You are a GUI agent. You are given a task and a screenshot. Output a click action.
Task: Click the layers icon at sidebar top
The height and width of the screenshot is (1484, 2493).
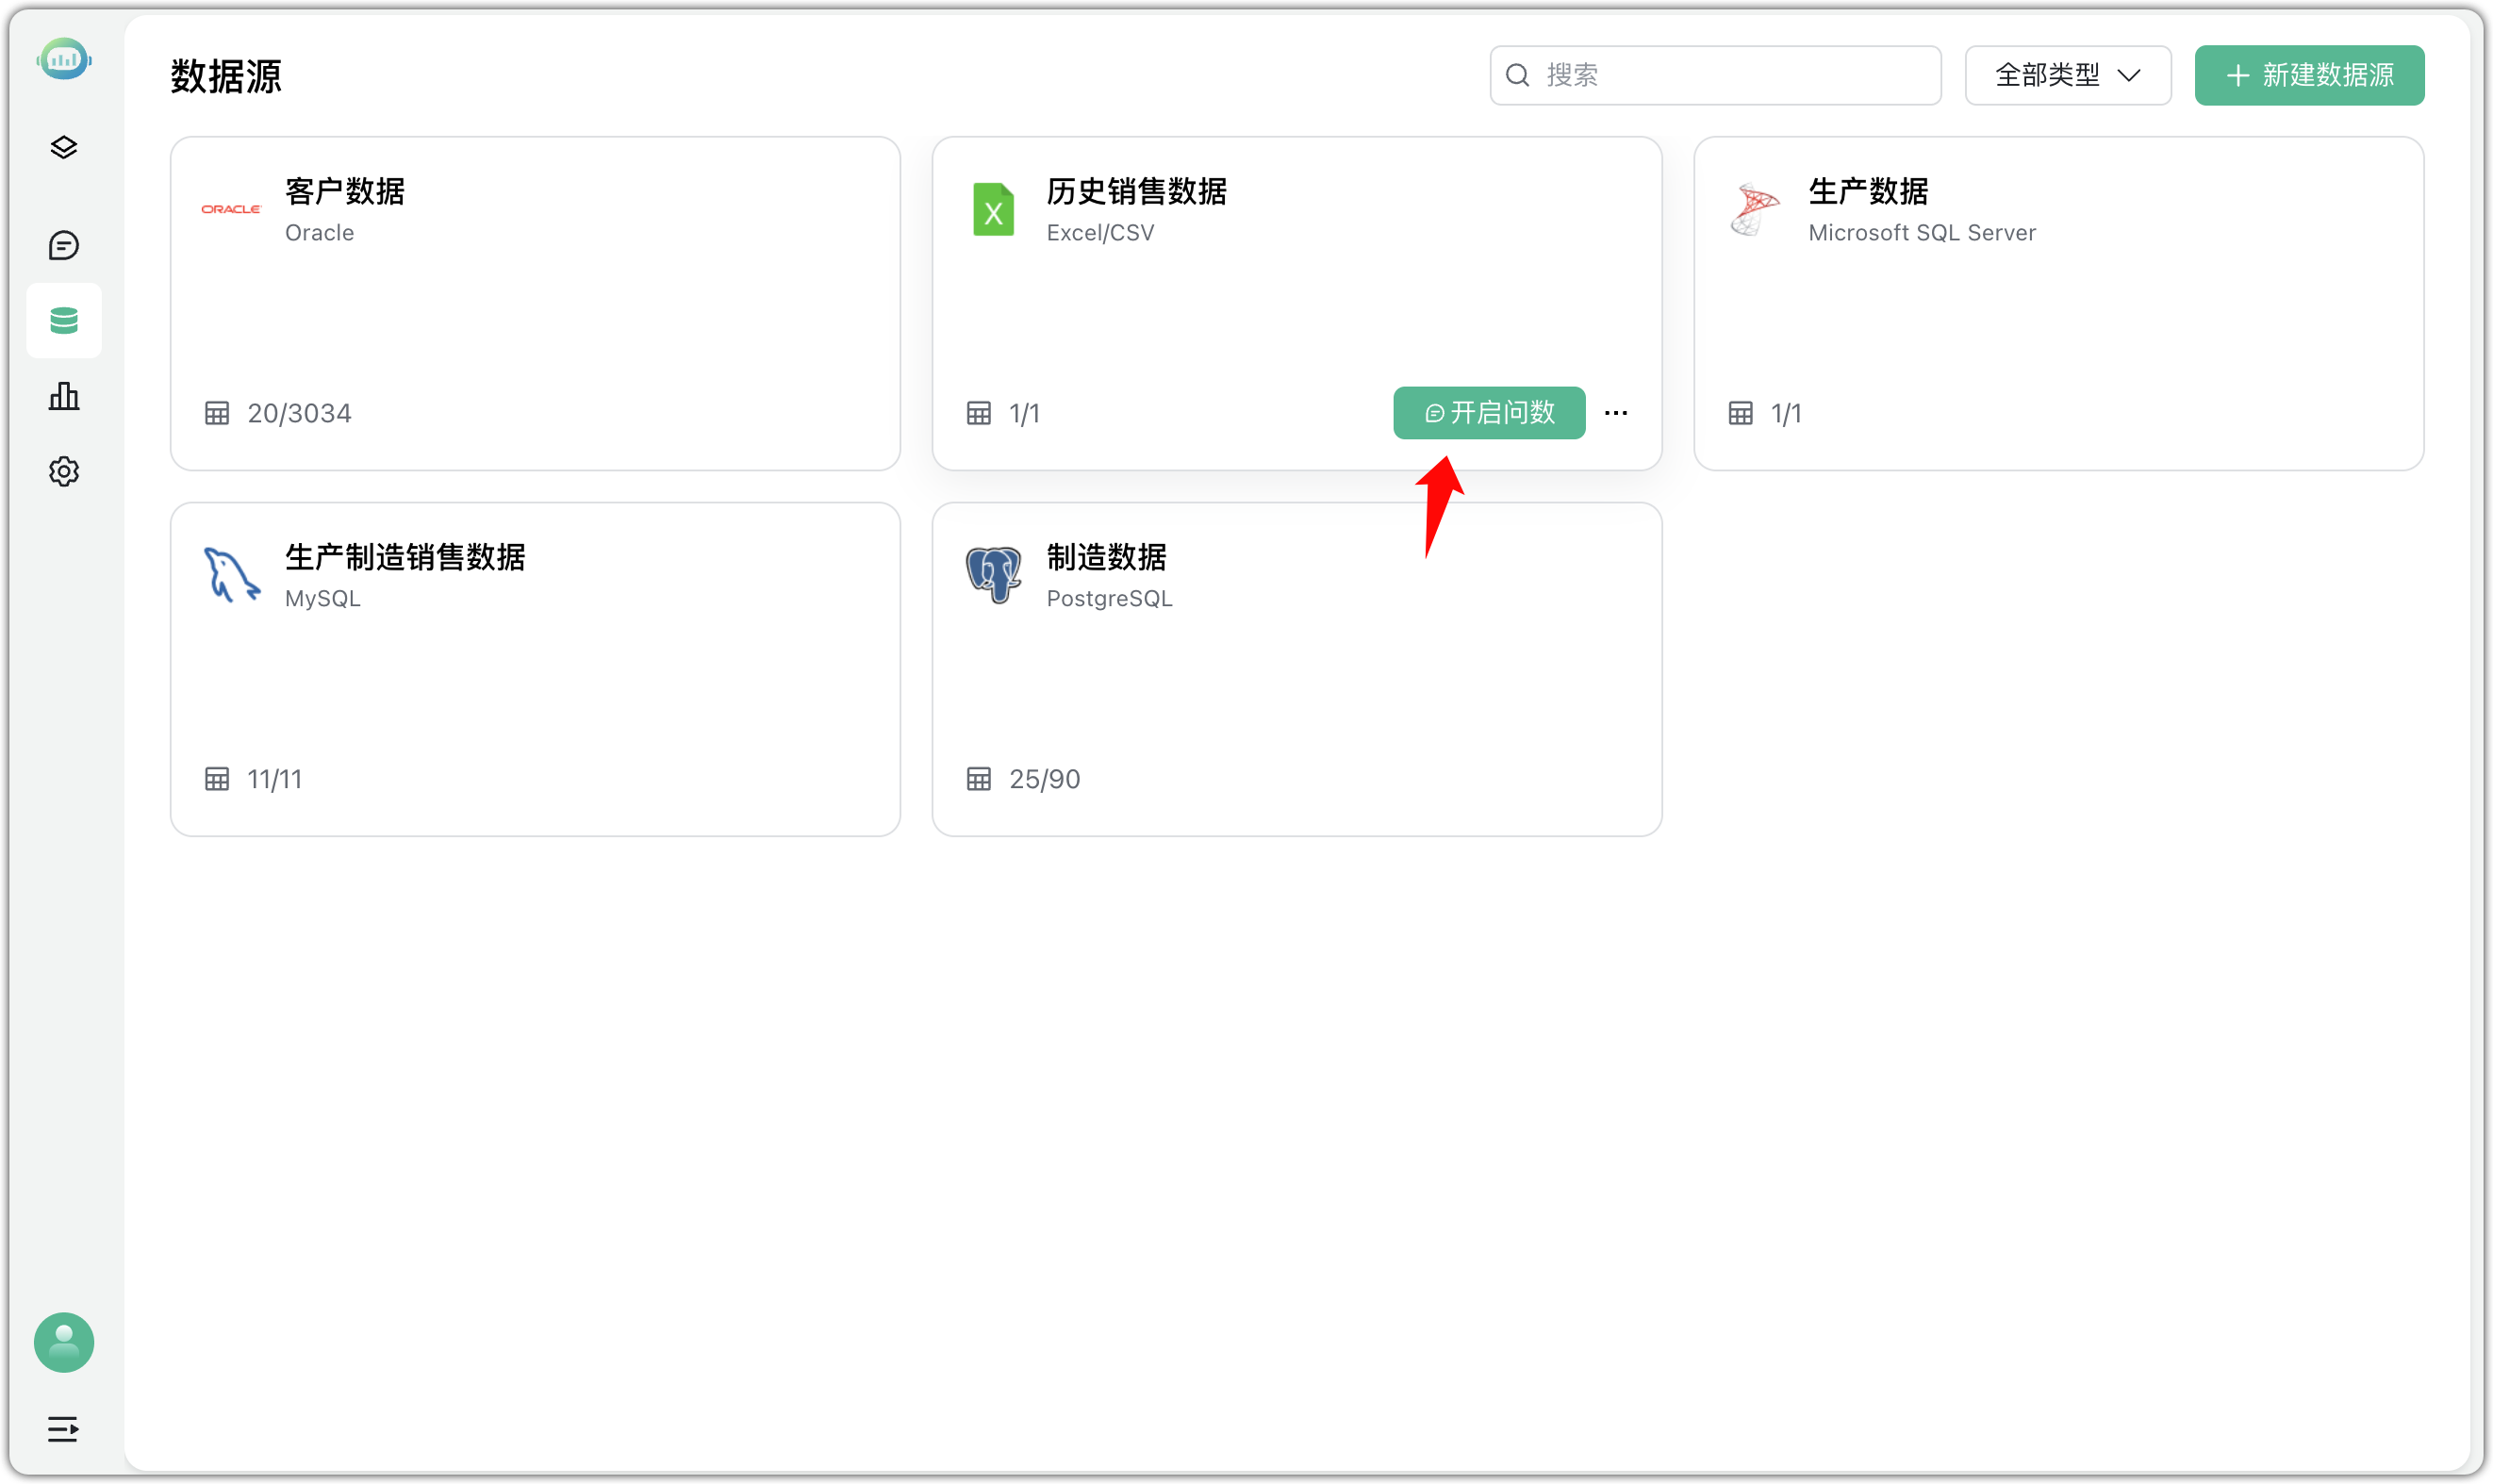[63, 147]
